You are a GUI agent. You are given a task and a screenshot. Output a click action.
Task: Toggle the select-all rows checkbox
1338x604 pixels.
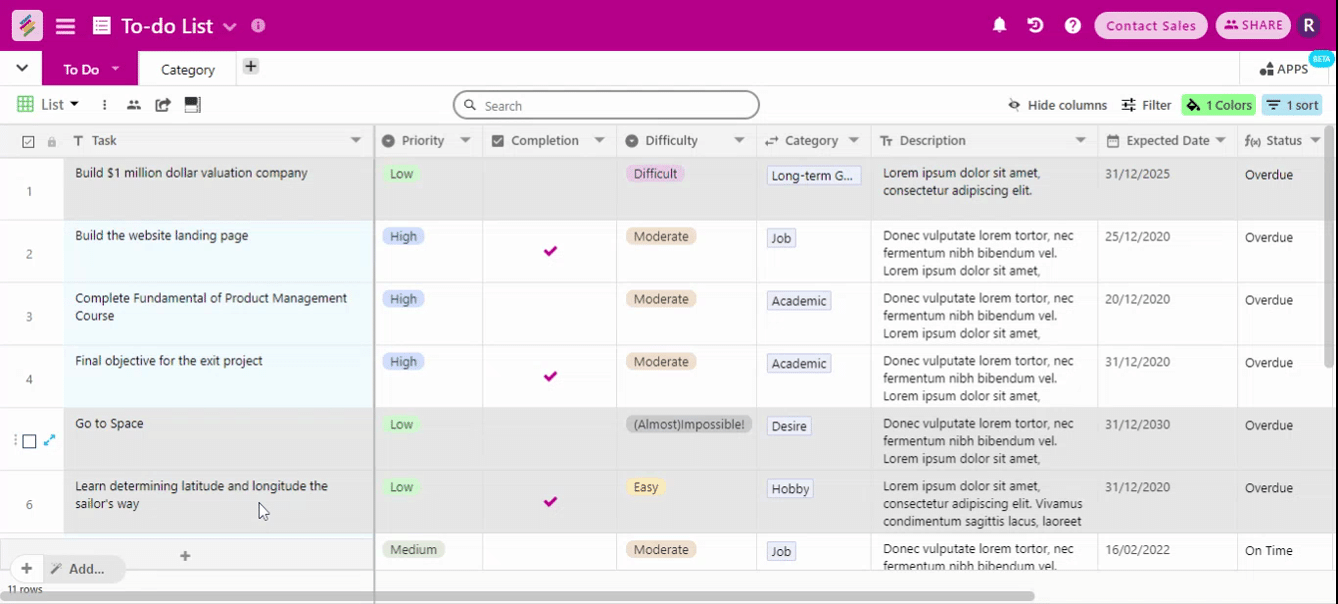click(28, 142)
